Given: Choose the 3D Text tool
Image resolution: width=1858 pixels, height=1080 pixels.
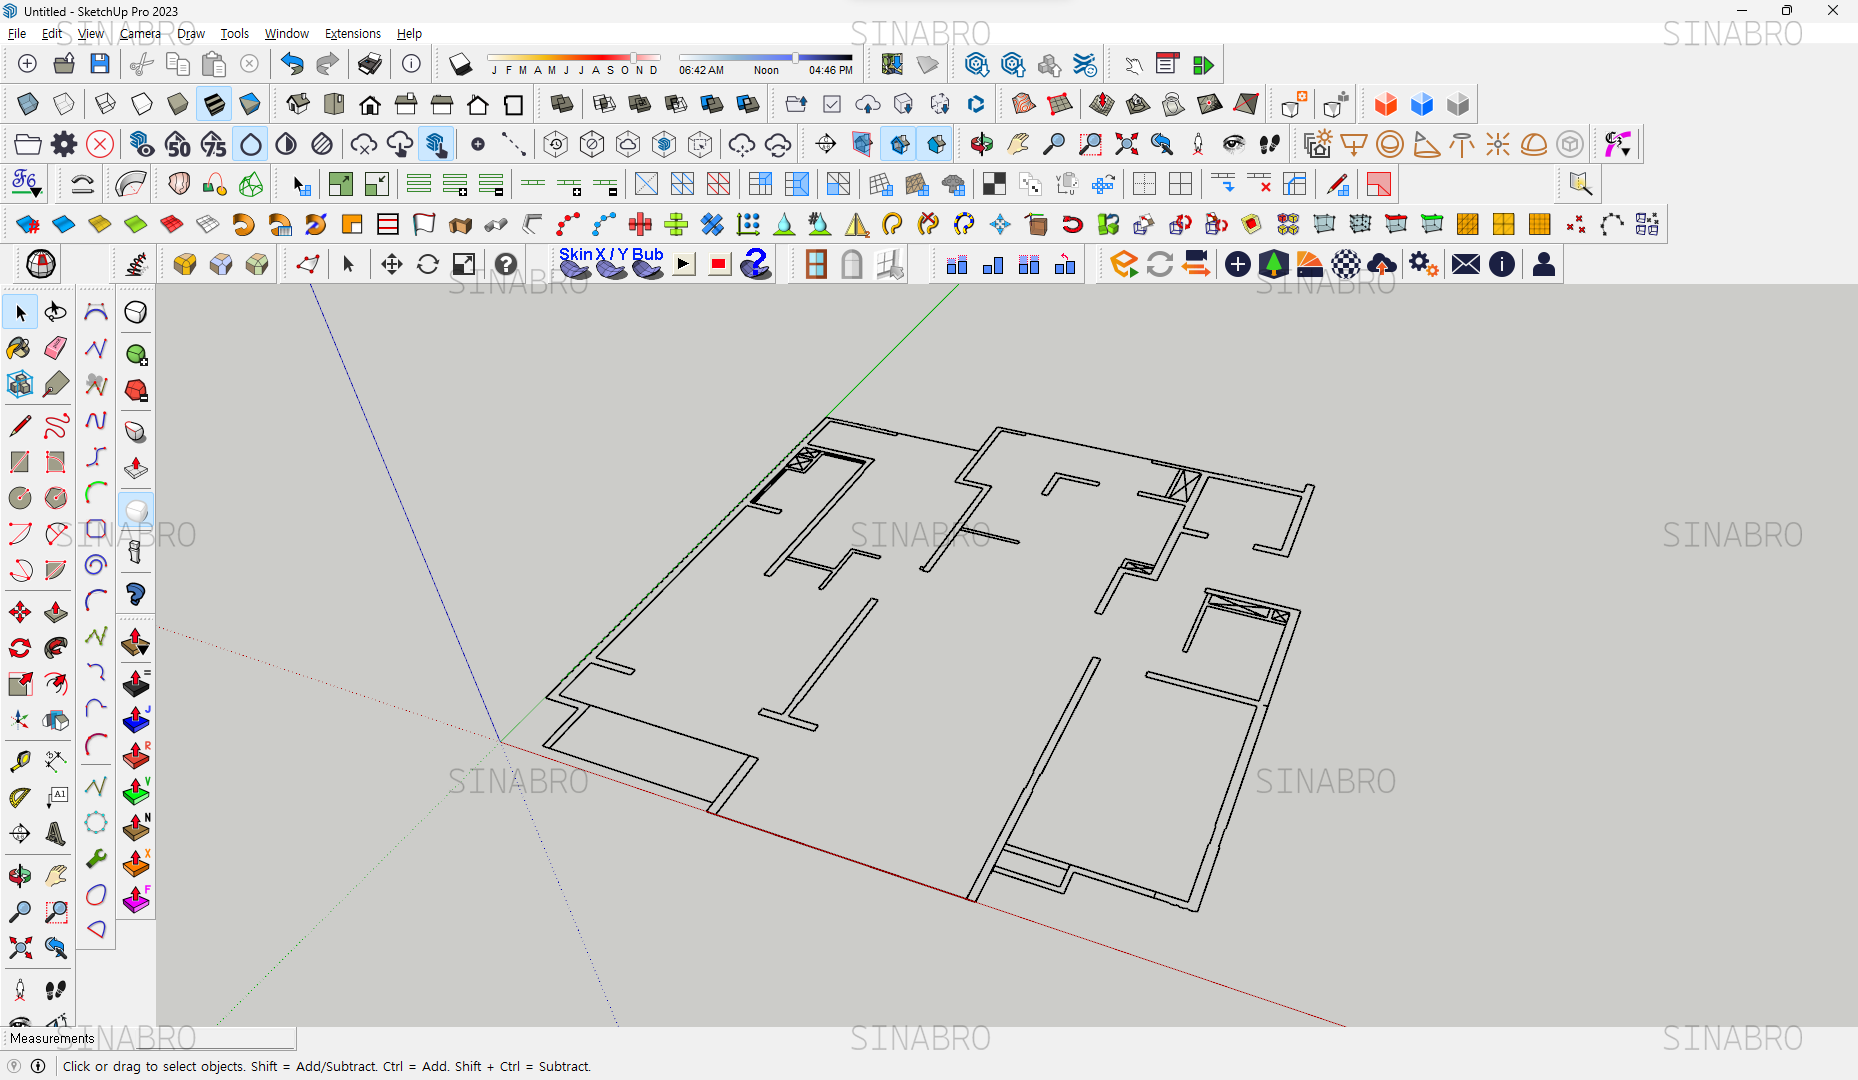Looking at the screenshot, I should pos(56,834).
